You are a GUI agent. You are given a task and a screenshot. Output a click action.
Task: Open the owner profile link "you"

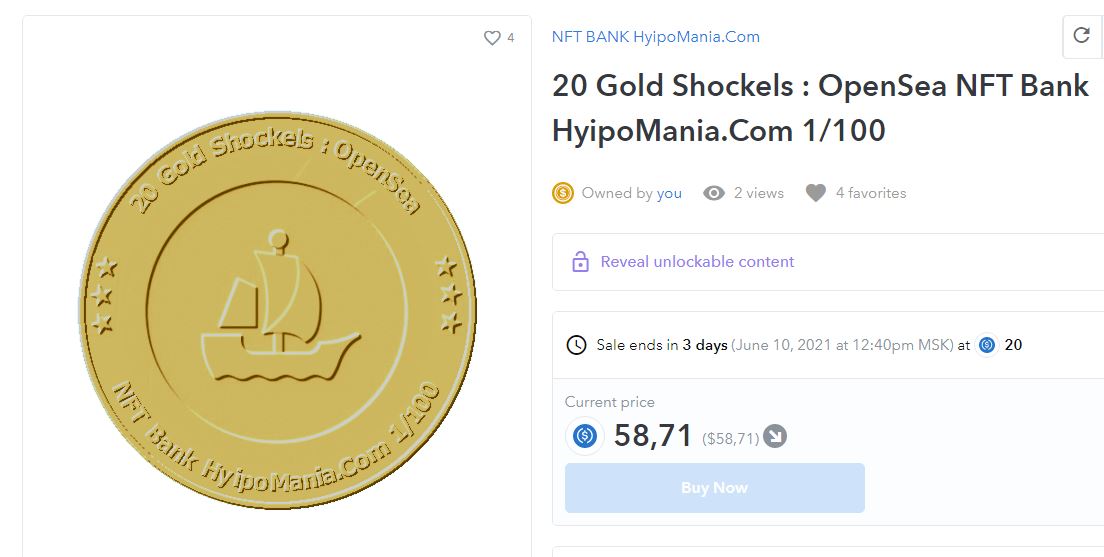pyautogui.click(x=669, y=193)
